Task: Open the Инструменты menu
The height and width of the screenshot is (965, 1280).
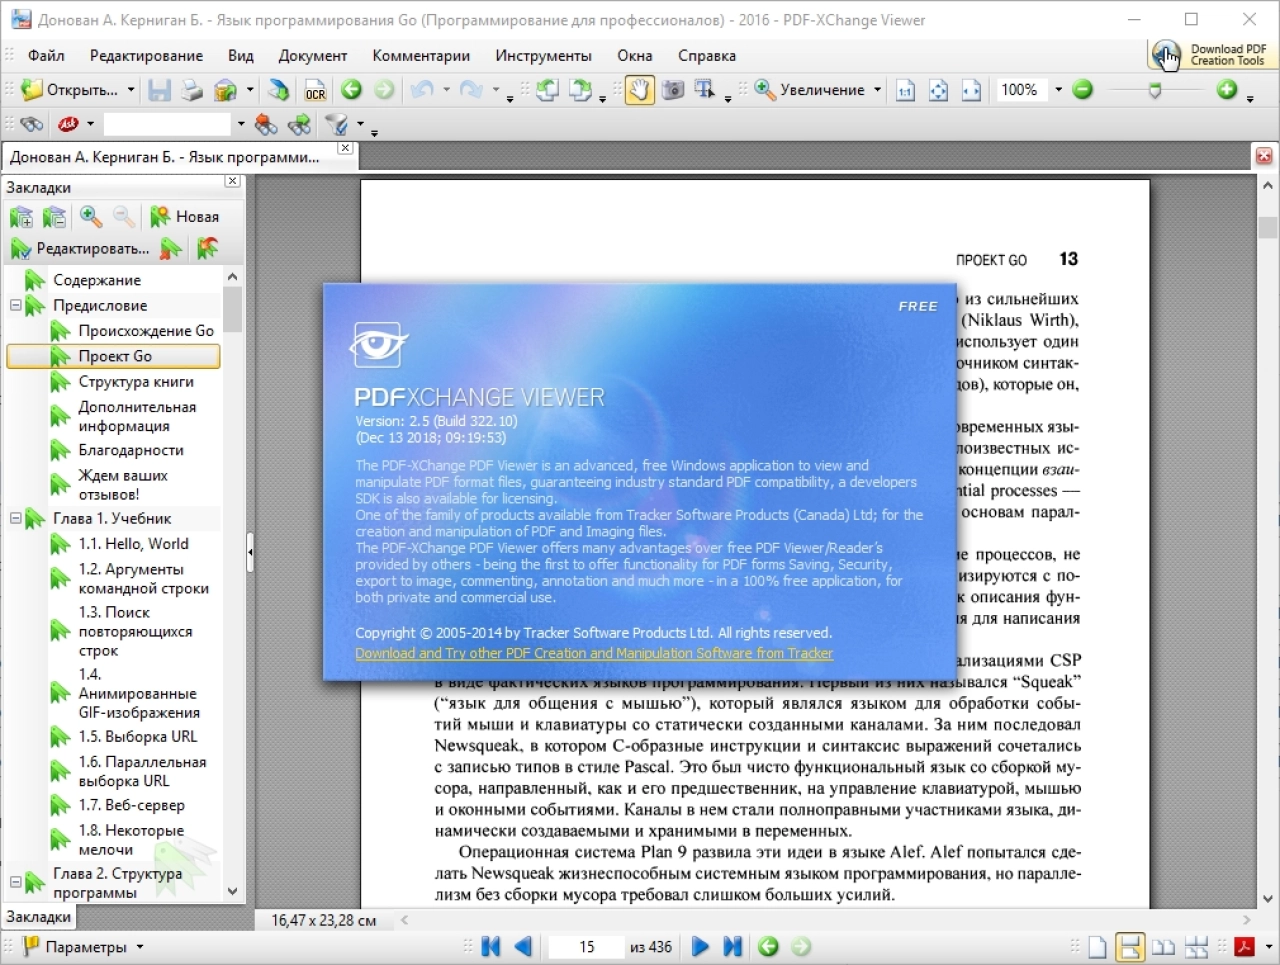Action: click(x=543, y=56)
